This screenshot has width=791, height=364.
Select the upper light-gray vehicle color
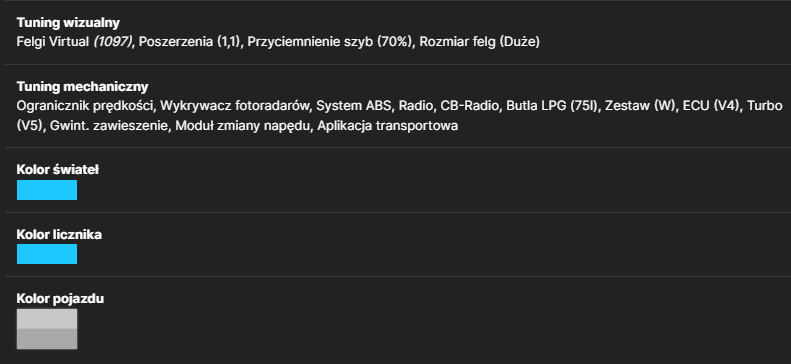(x=47, y=319)
